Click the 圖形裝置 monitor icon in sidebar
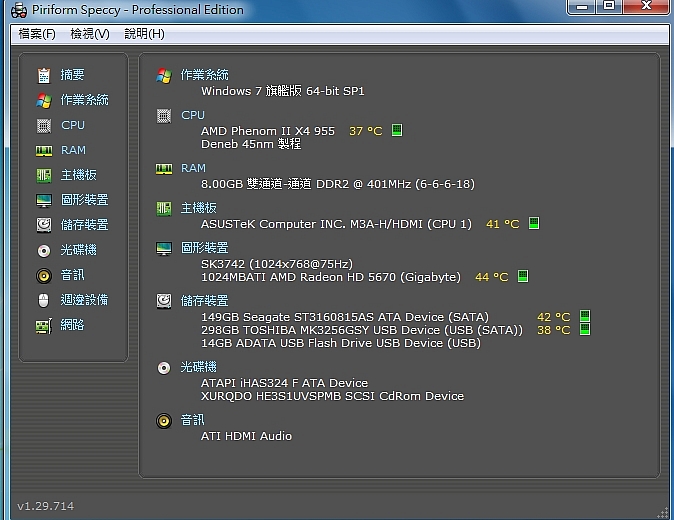The width and height of the screenshot is (674, 520). [44, 200]
